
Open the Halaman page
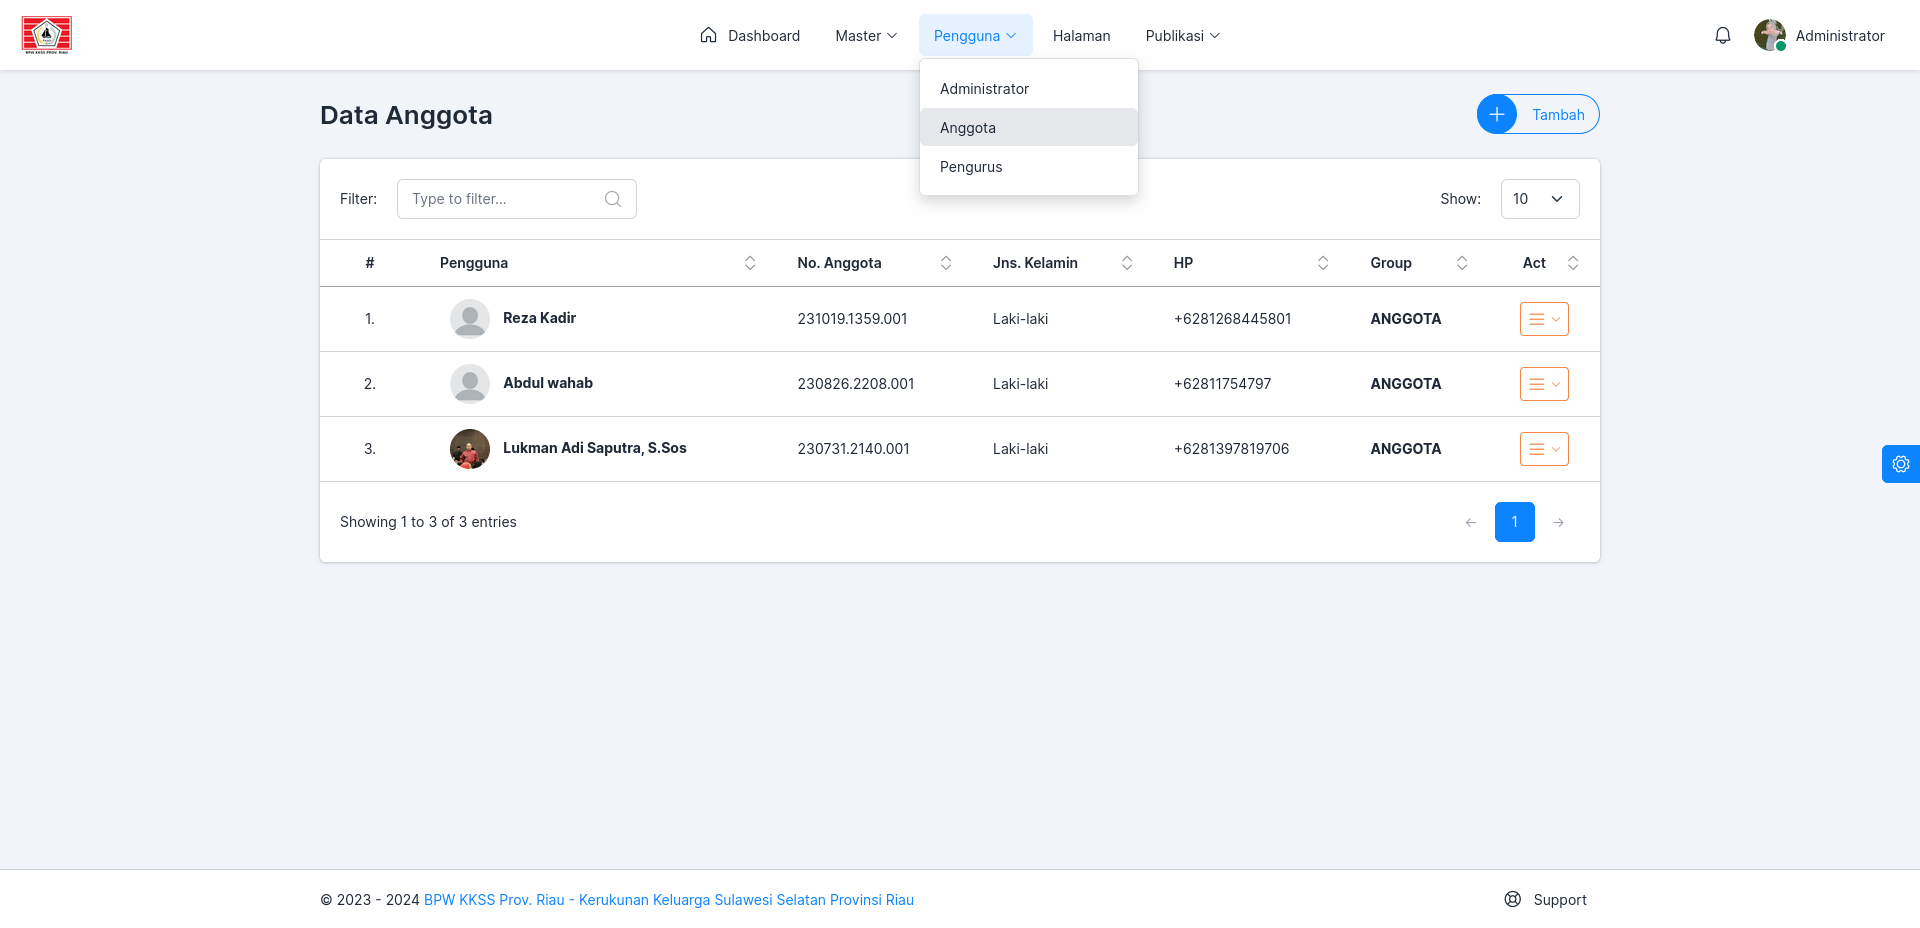coord(1081,36)
